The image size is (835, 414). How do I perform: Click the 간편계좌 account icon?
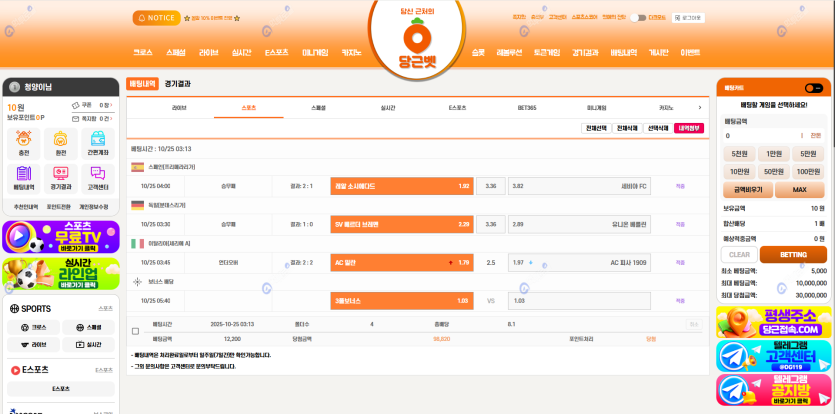(98, 144)
